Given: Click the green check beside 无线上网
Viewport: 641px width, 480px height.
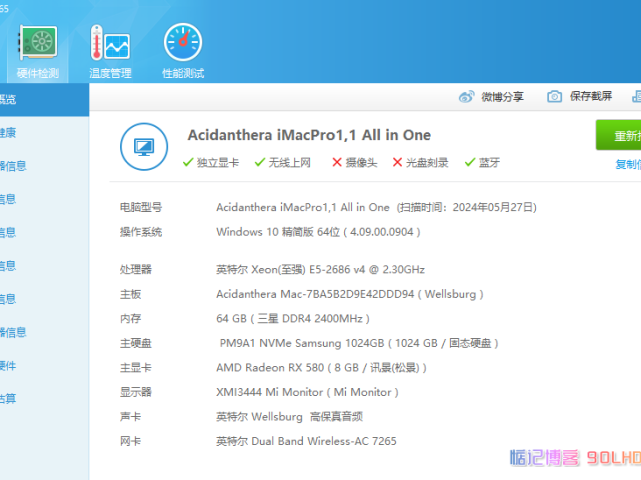Looking at the screenshot, I should tap(260, 162).
